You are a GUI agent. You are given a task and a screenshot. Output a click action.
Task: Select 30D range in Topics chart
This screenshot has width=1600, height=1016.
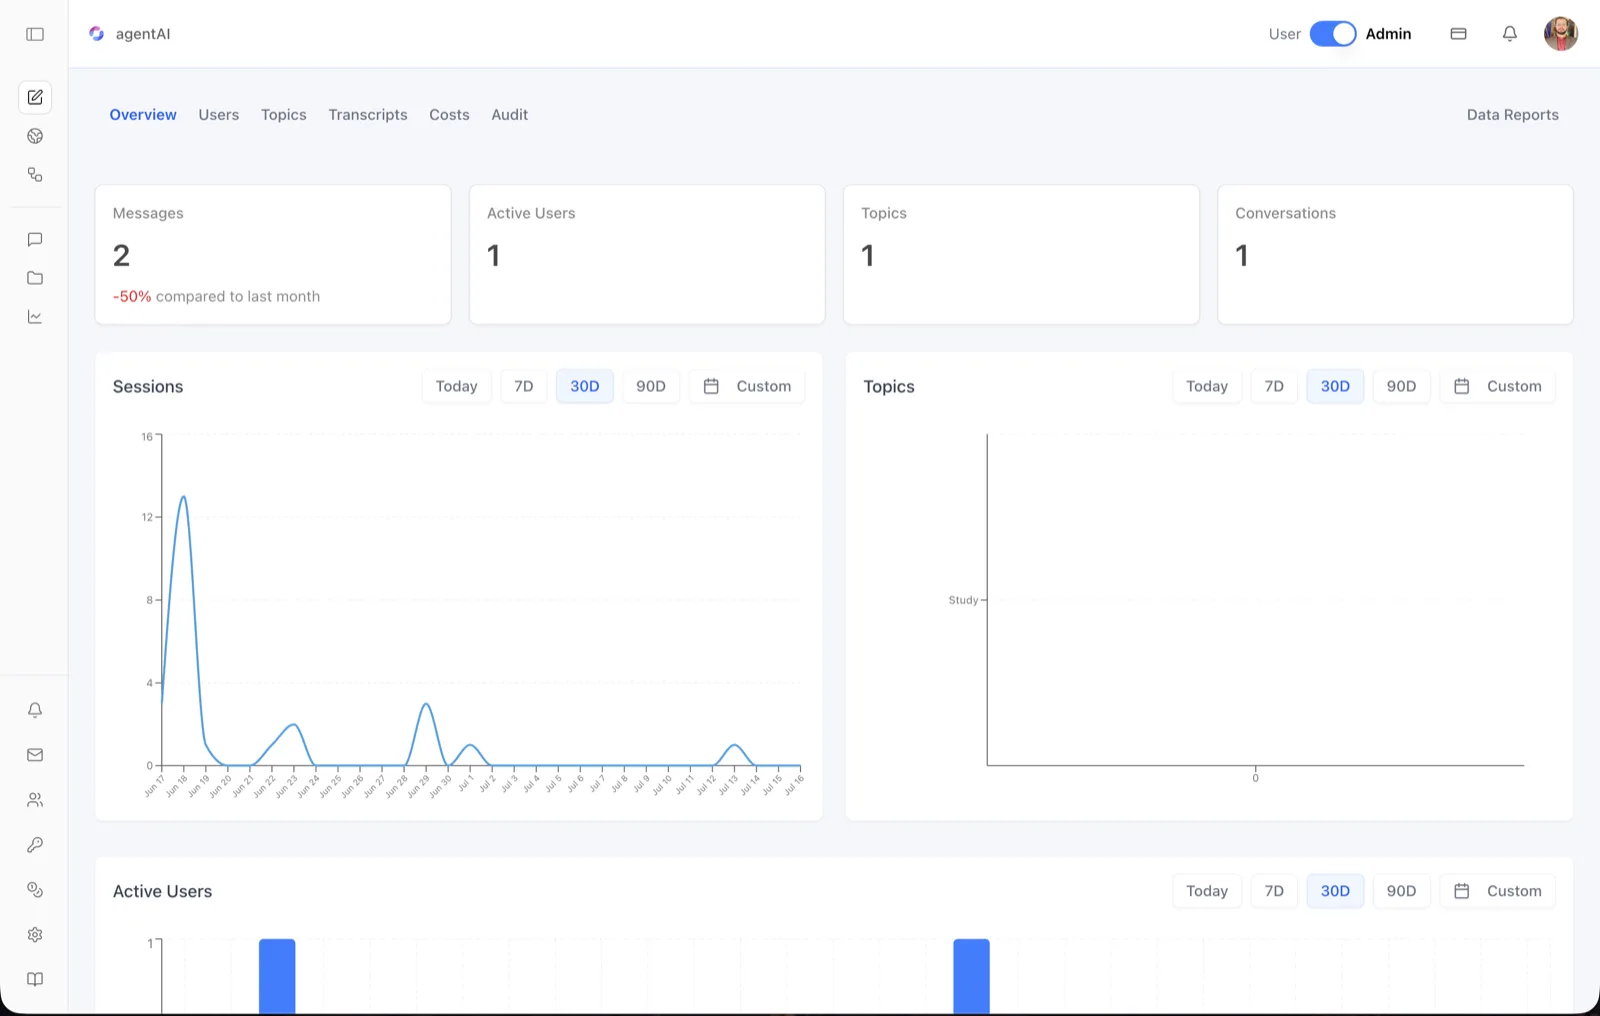tap(1335, 386)
